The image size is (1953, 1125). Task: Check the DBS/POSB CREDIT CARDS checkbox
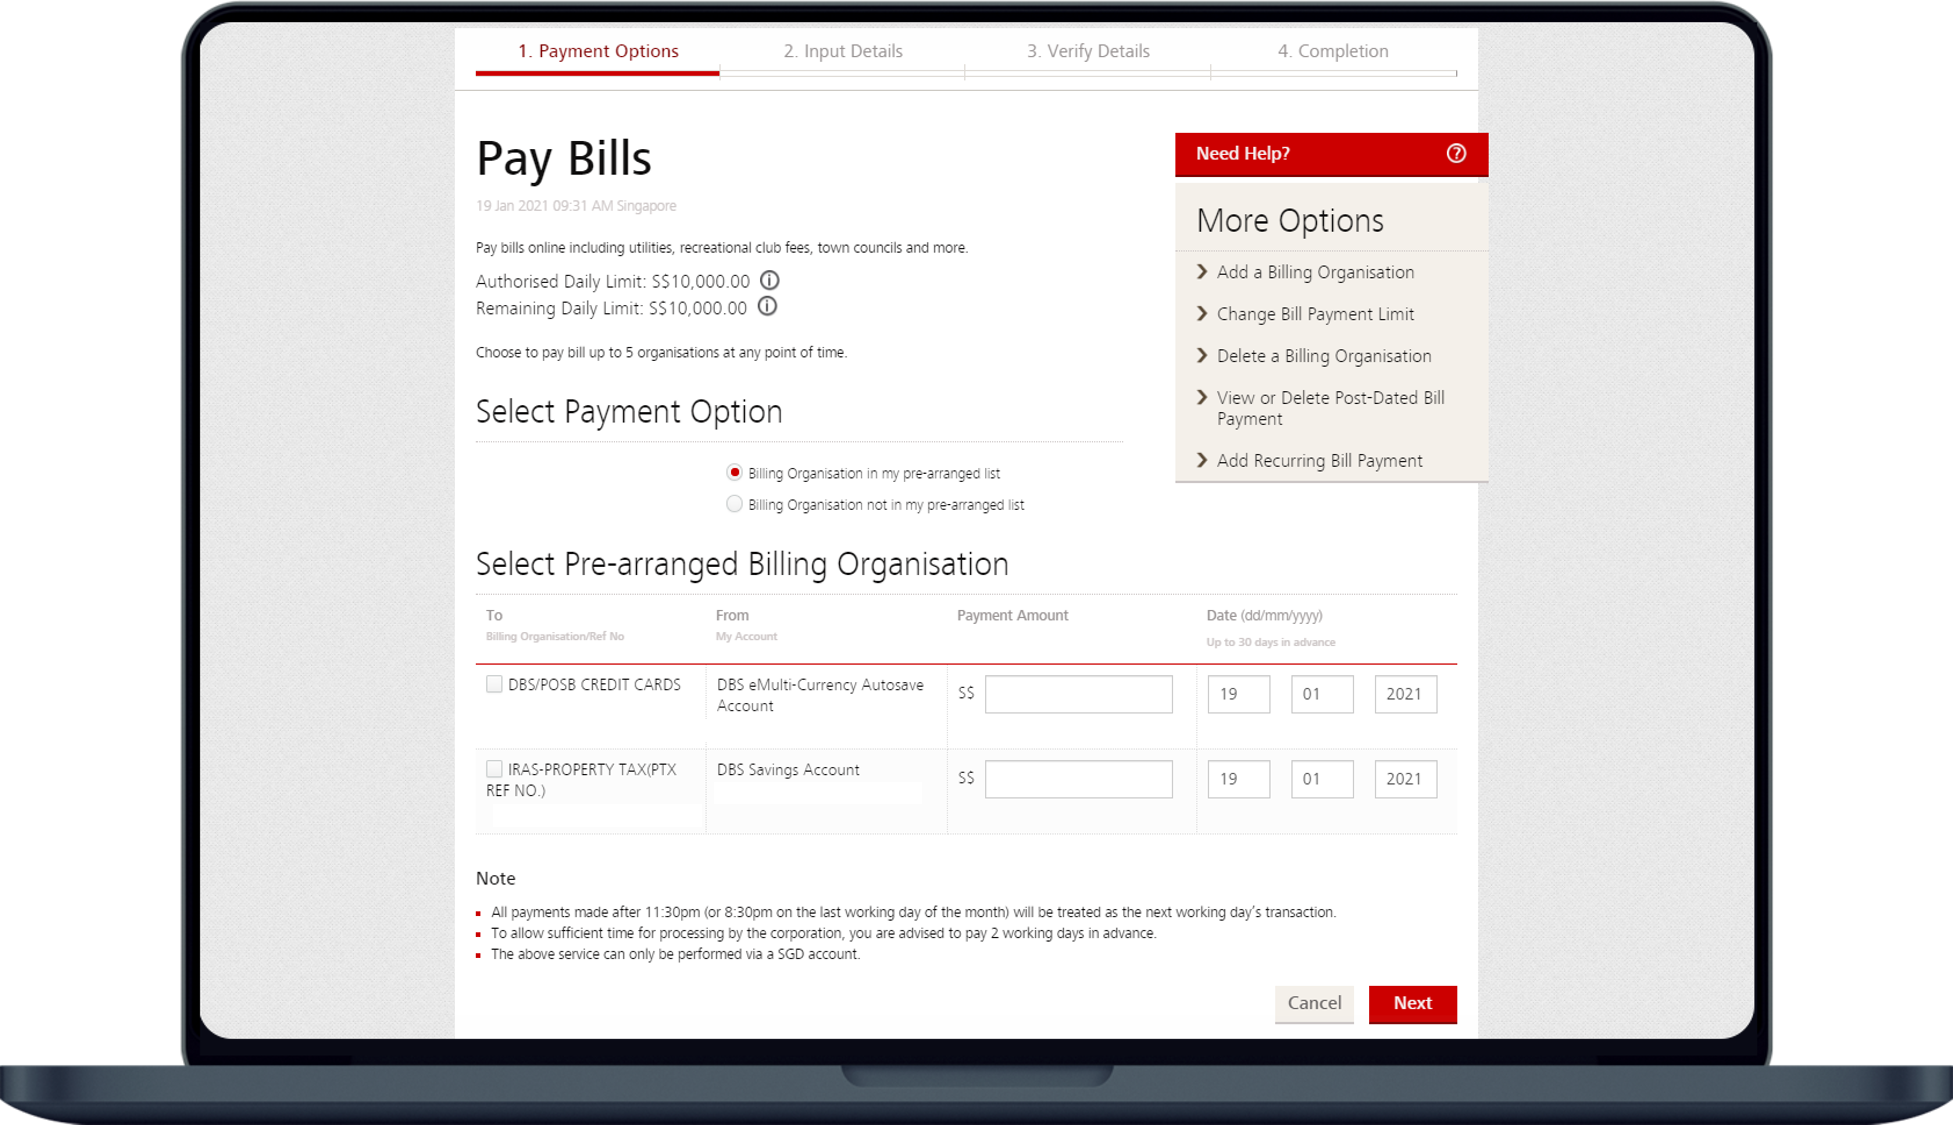click(x=494, y=684)
